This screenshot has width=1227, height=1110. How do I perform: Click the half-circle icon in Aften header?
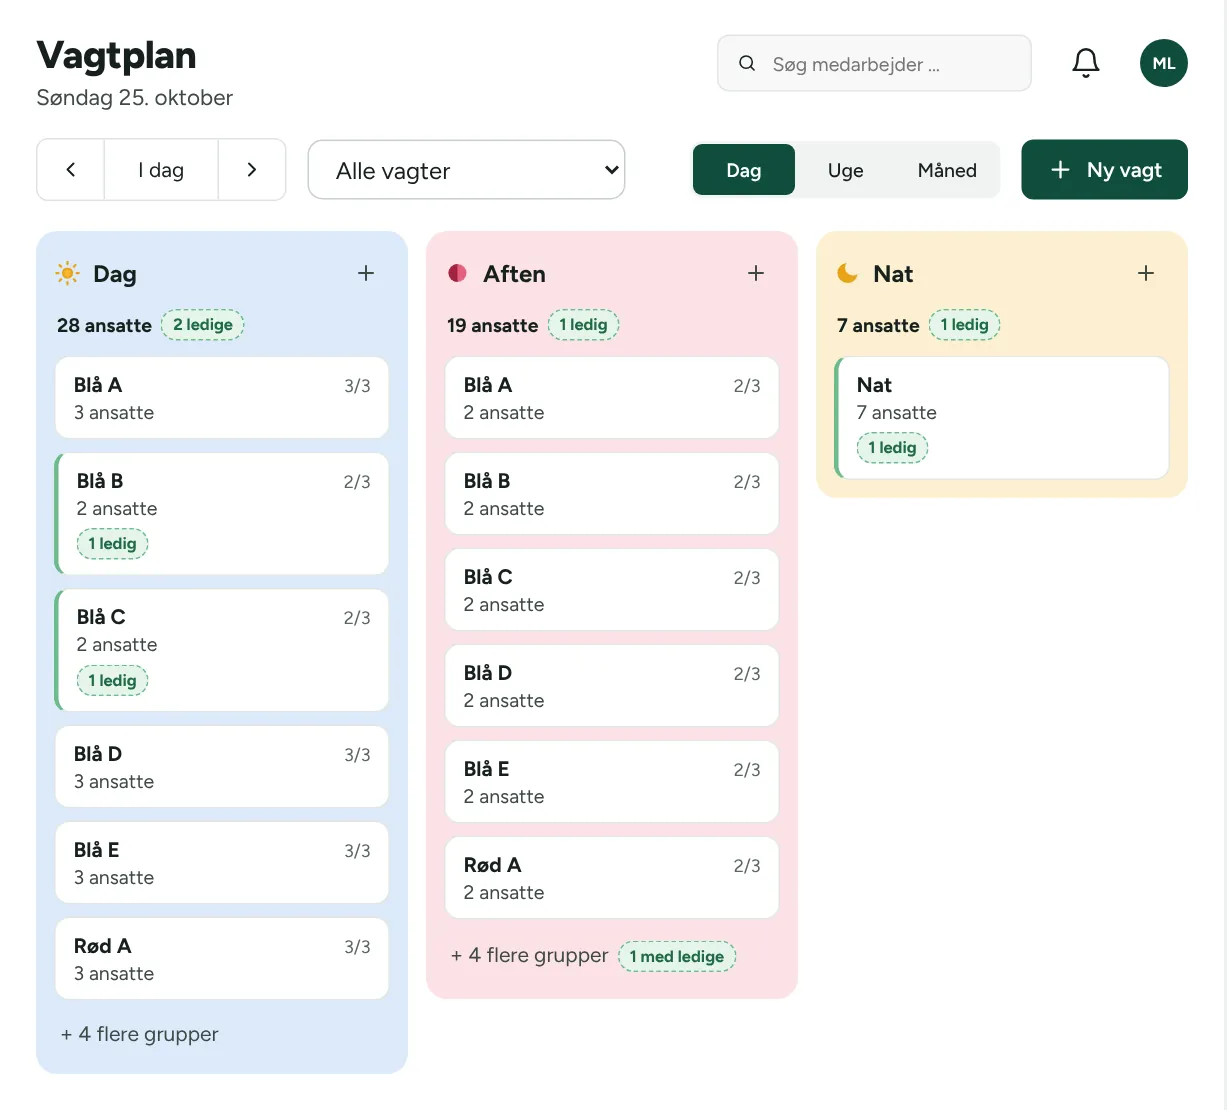pos(458,273)
